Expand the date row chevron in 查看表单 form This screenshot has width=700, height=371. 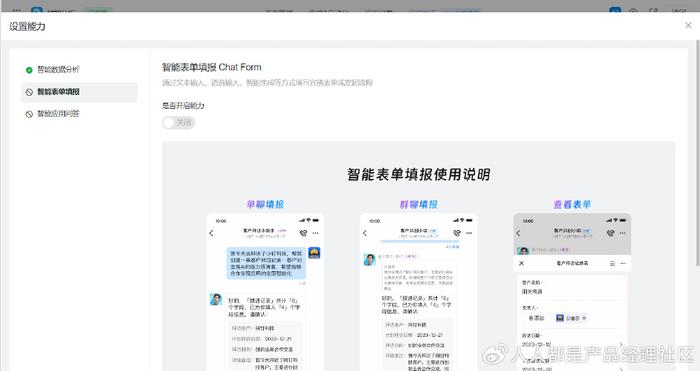pyautogui.click(x=621, y=344)
